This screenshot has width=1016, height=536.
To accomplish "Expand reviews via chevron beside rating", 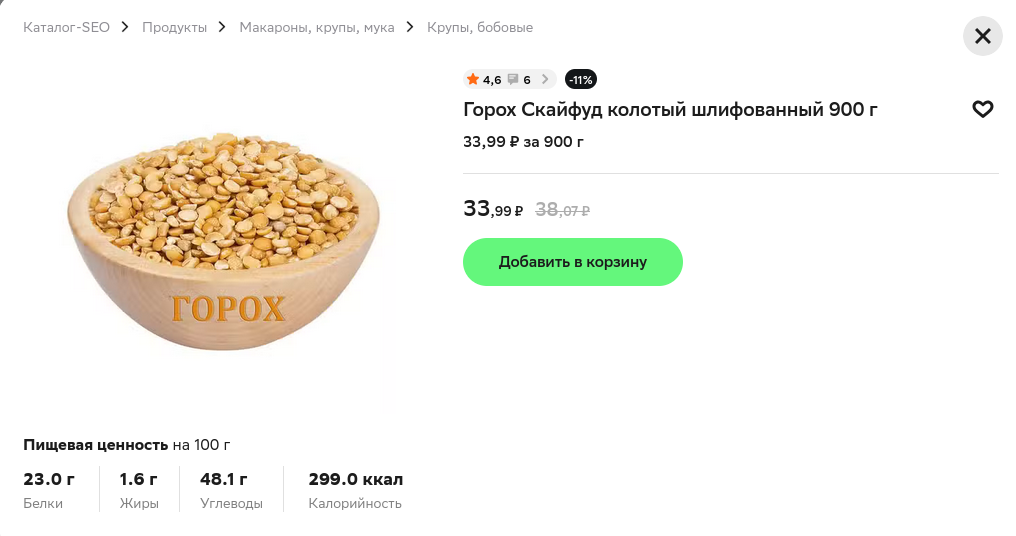I will point(545,80).
